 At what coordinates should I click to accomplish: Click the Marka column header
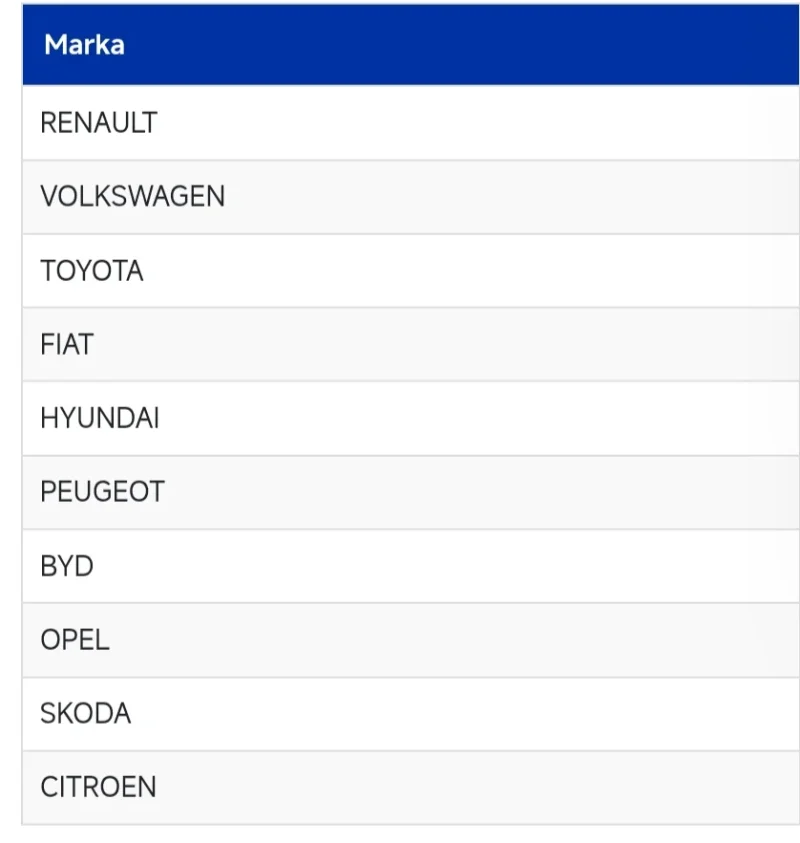point(84,45)
